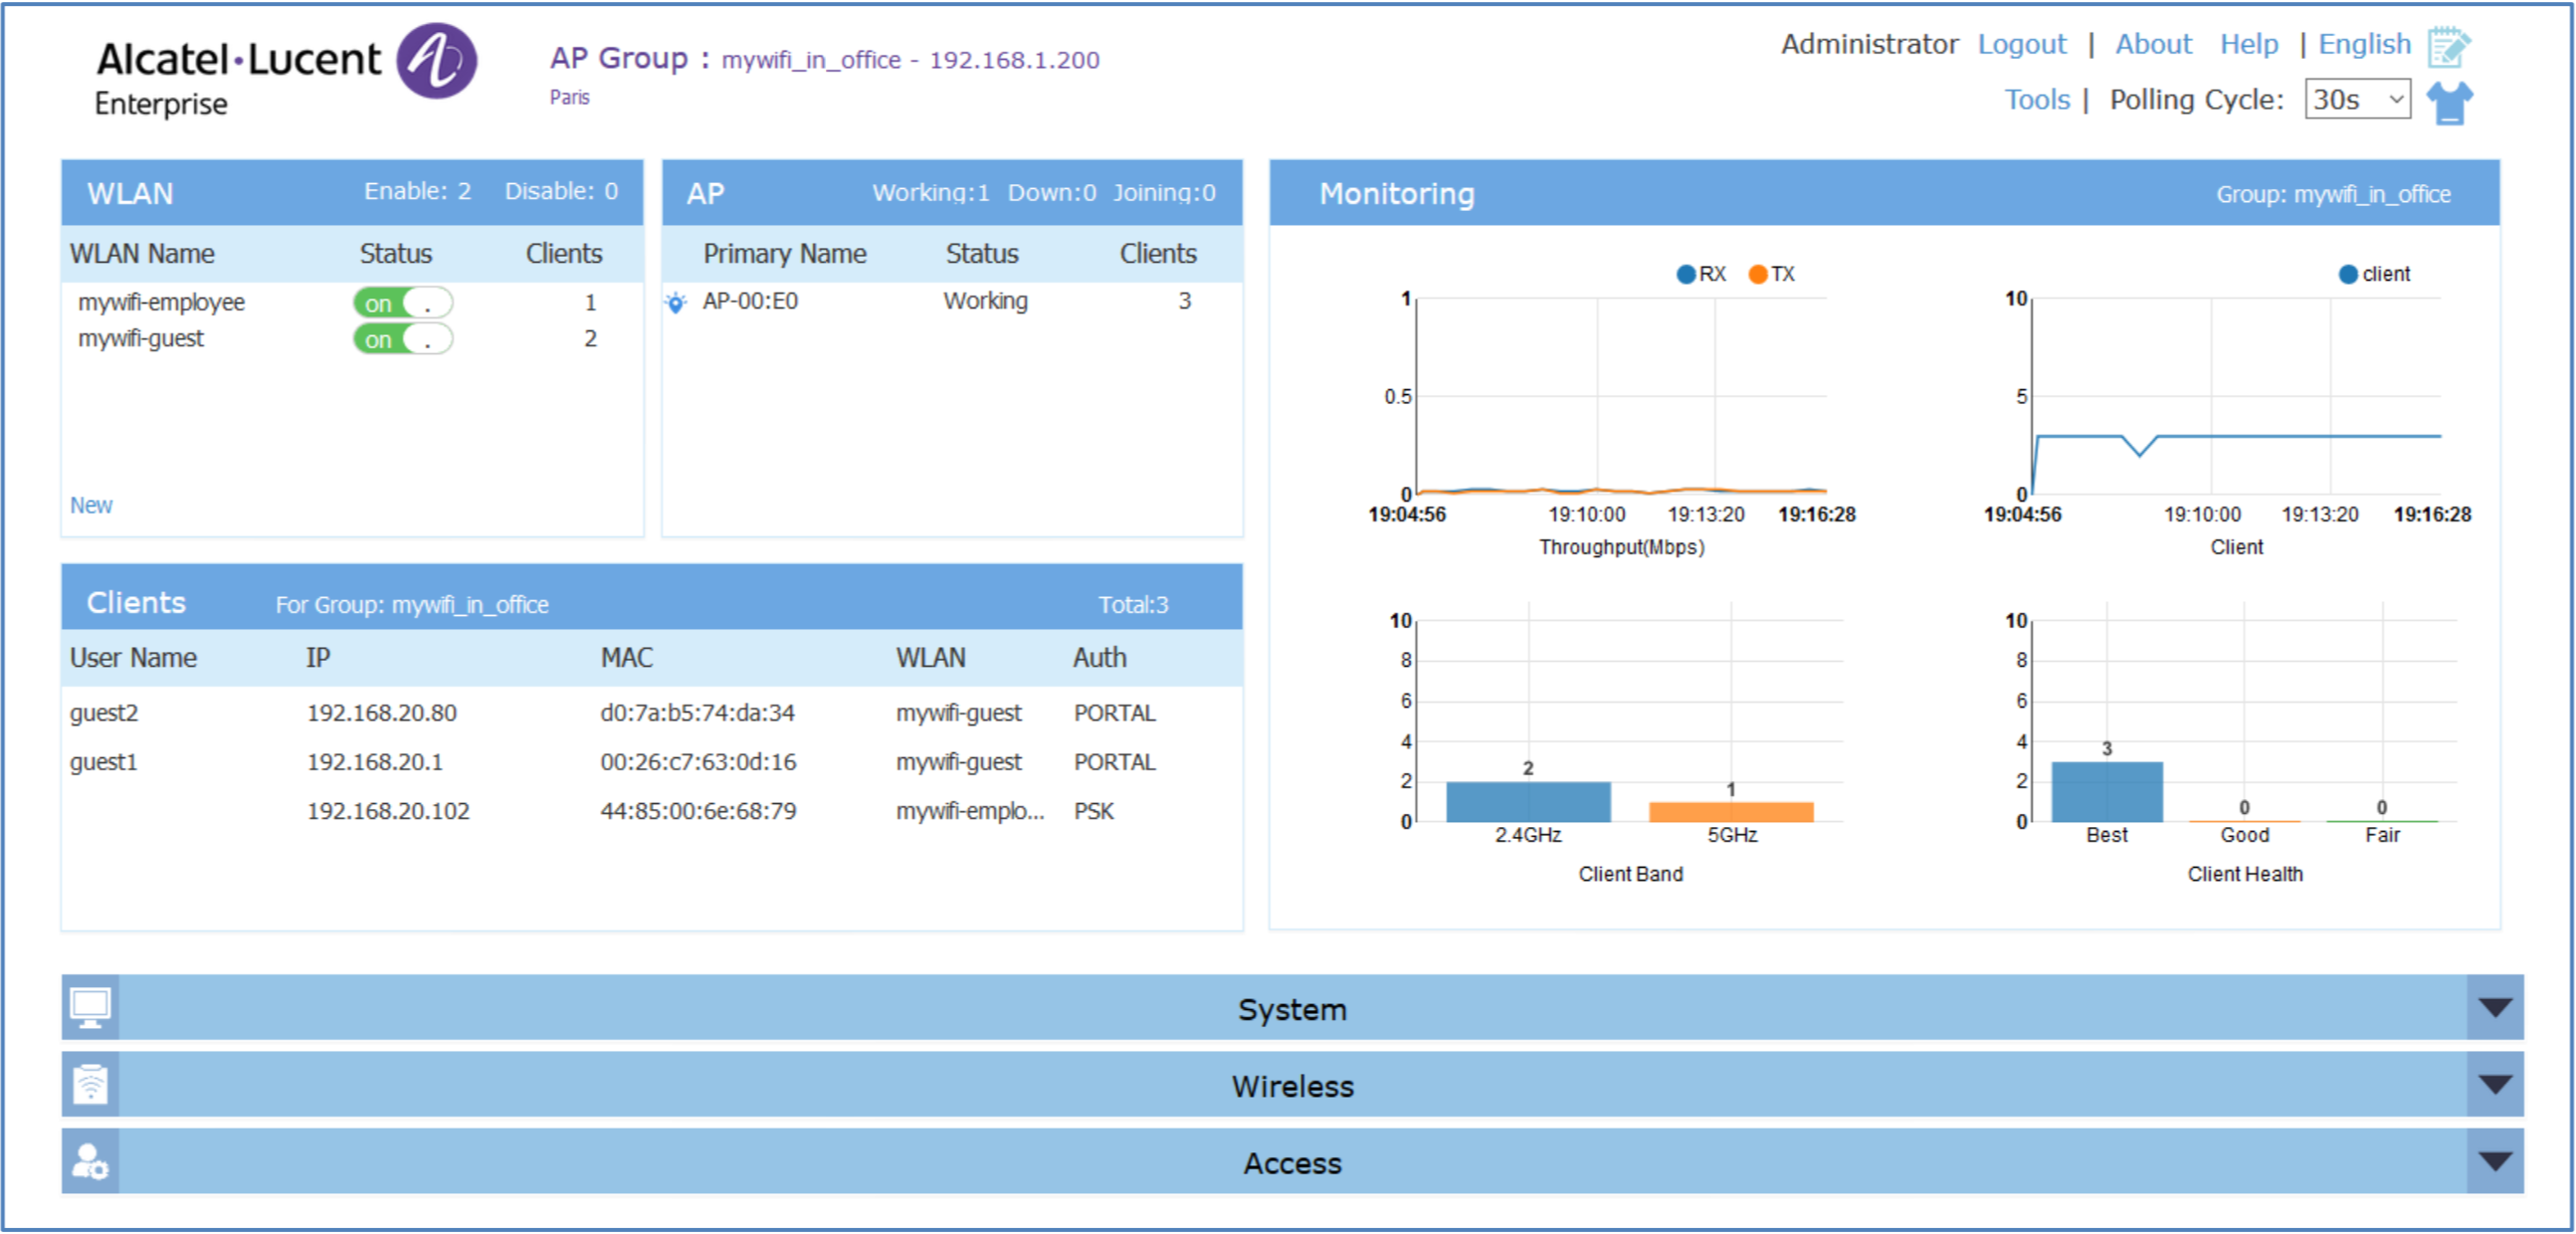Turn off the mywifi-employee WLAN switch
This screenshot has height=1234, width=2576.
pos(402,303)
